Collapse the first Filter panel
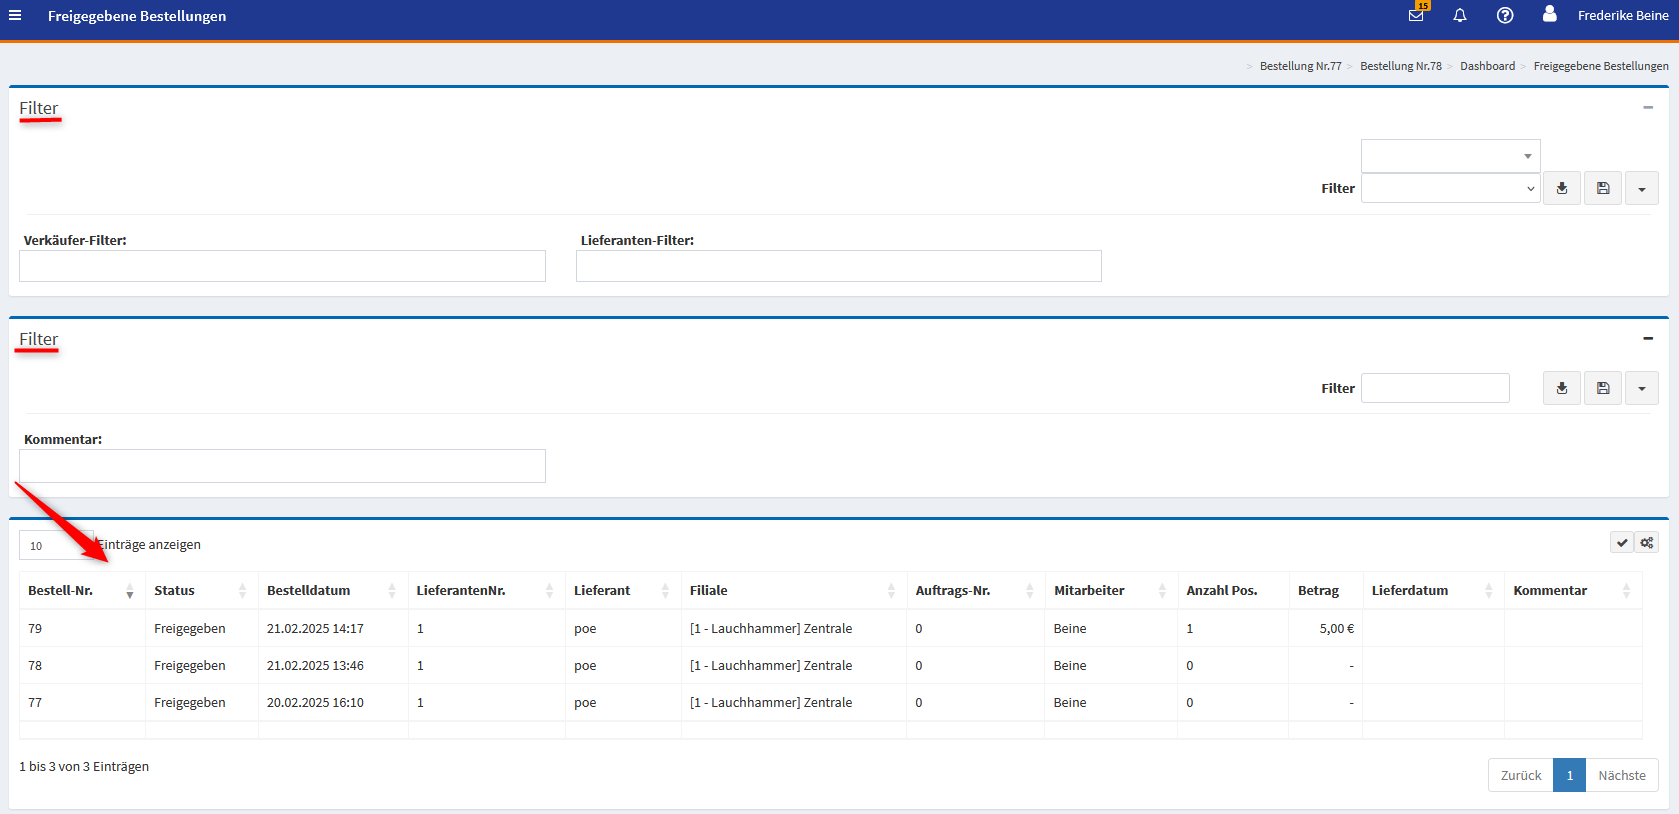Viewport: 1679px width, 814px height. [1648, 107]
